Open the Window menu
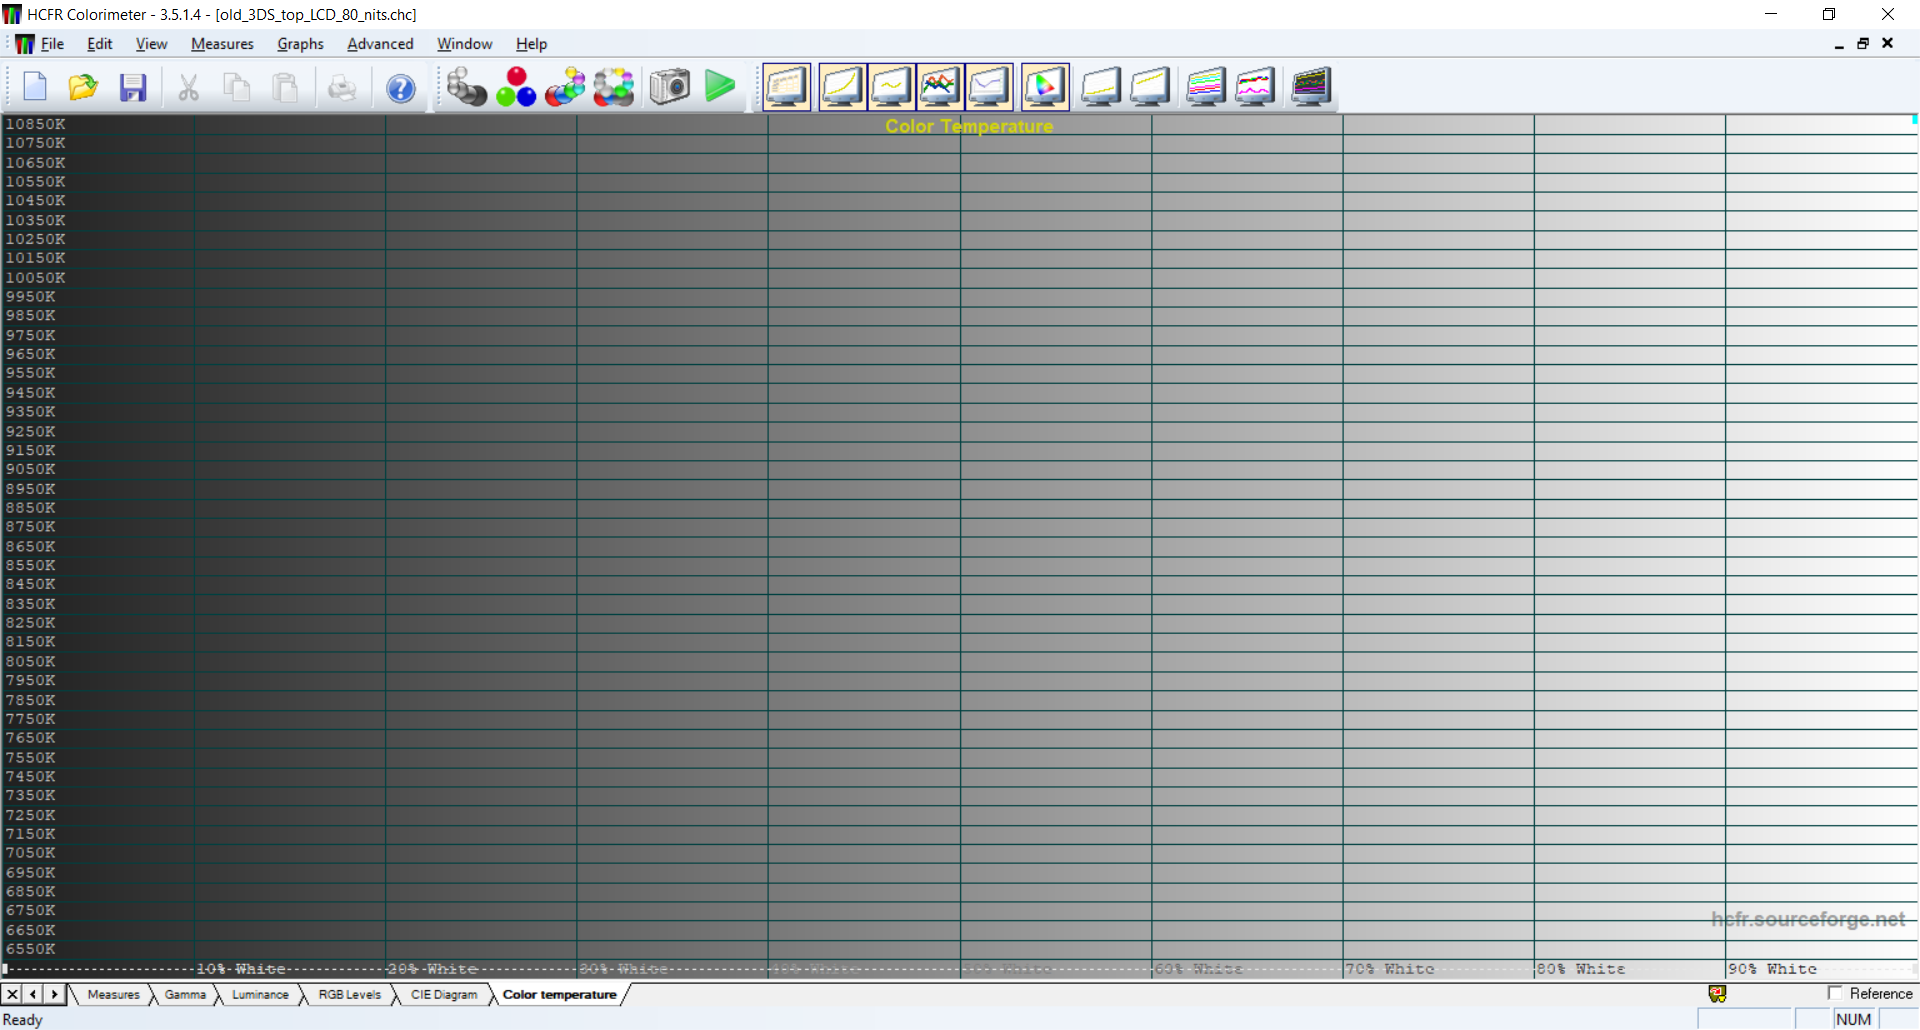The height and width of the screenshot is (1030, 1920). 464,44
